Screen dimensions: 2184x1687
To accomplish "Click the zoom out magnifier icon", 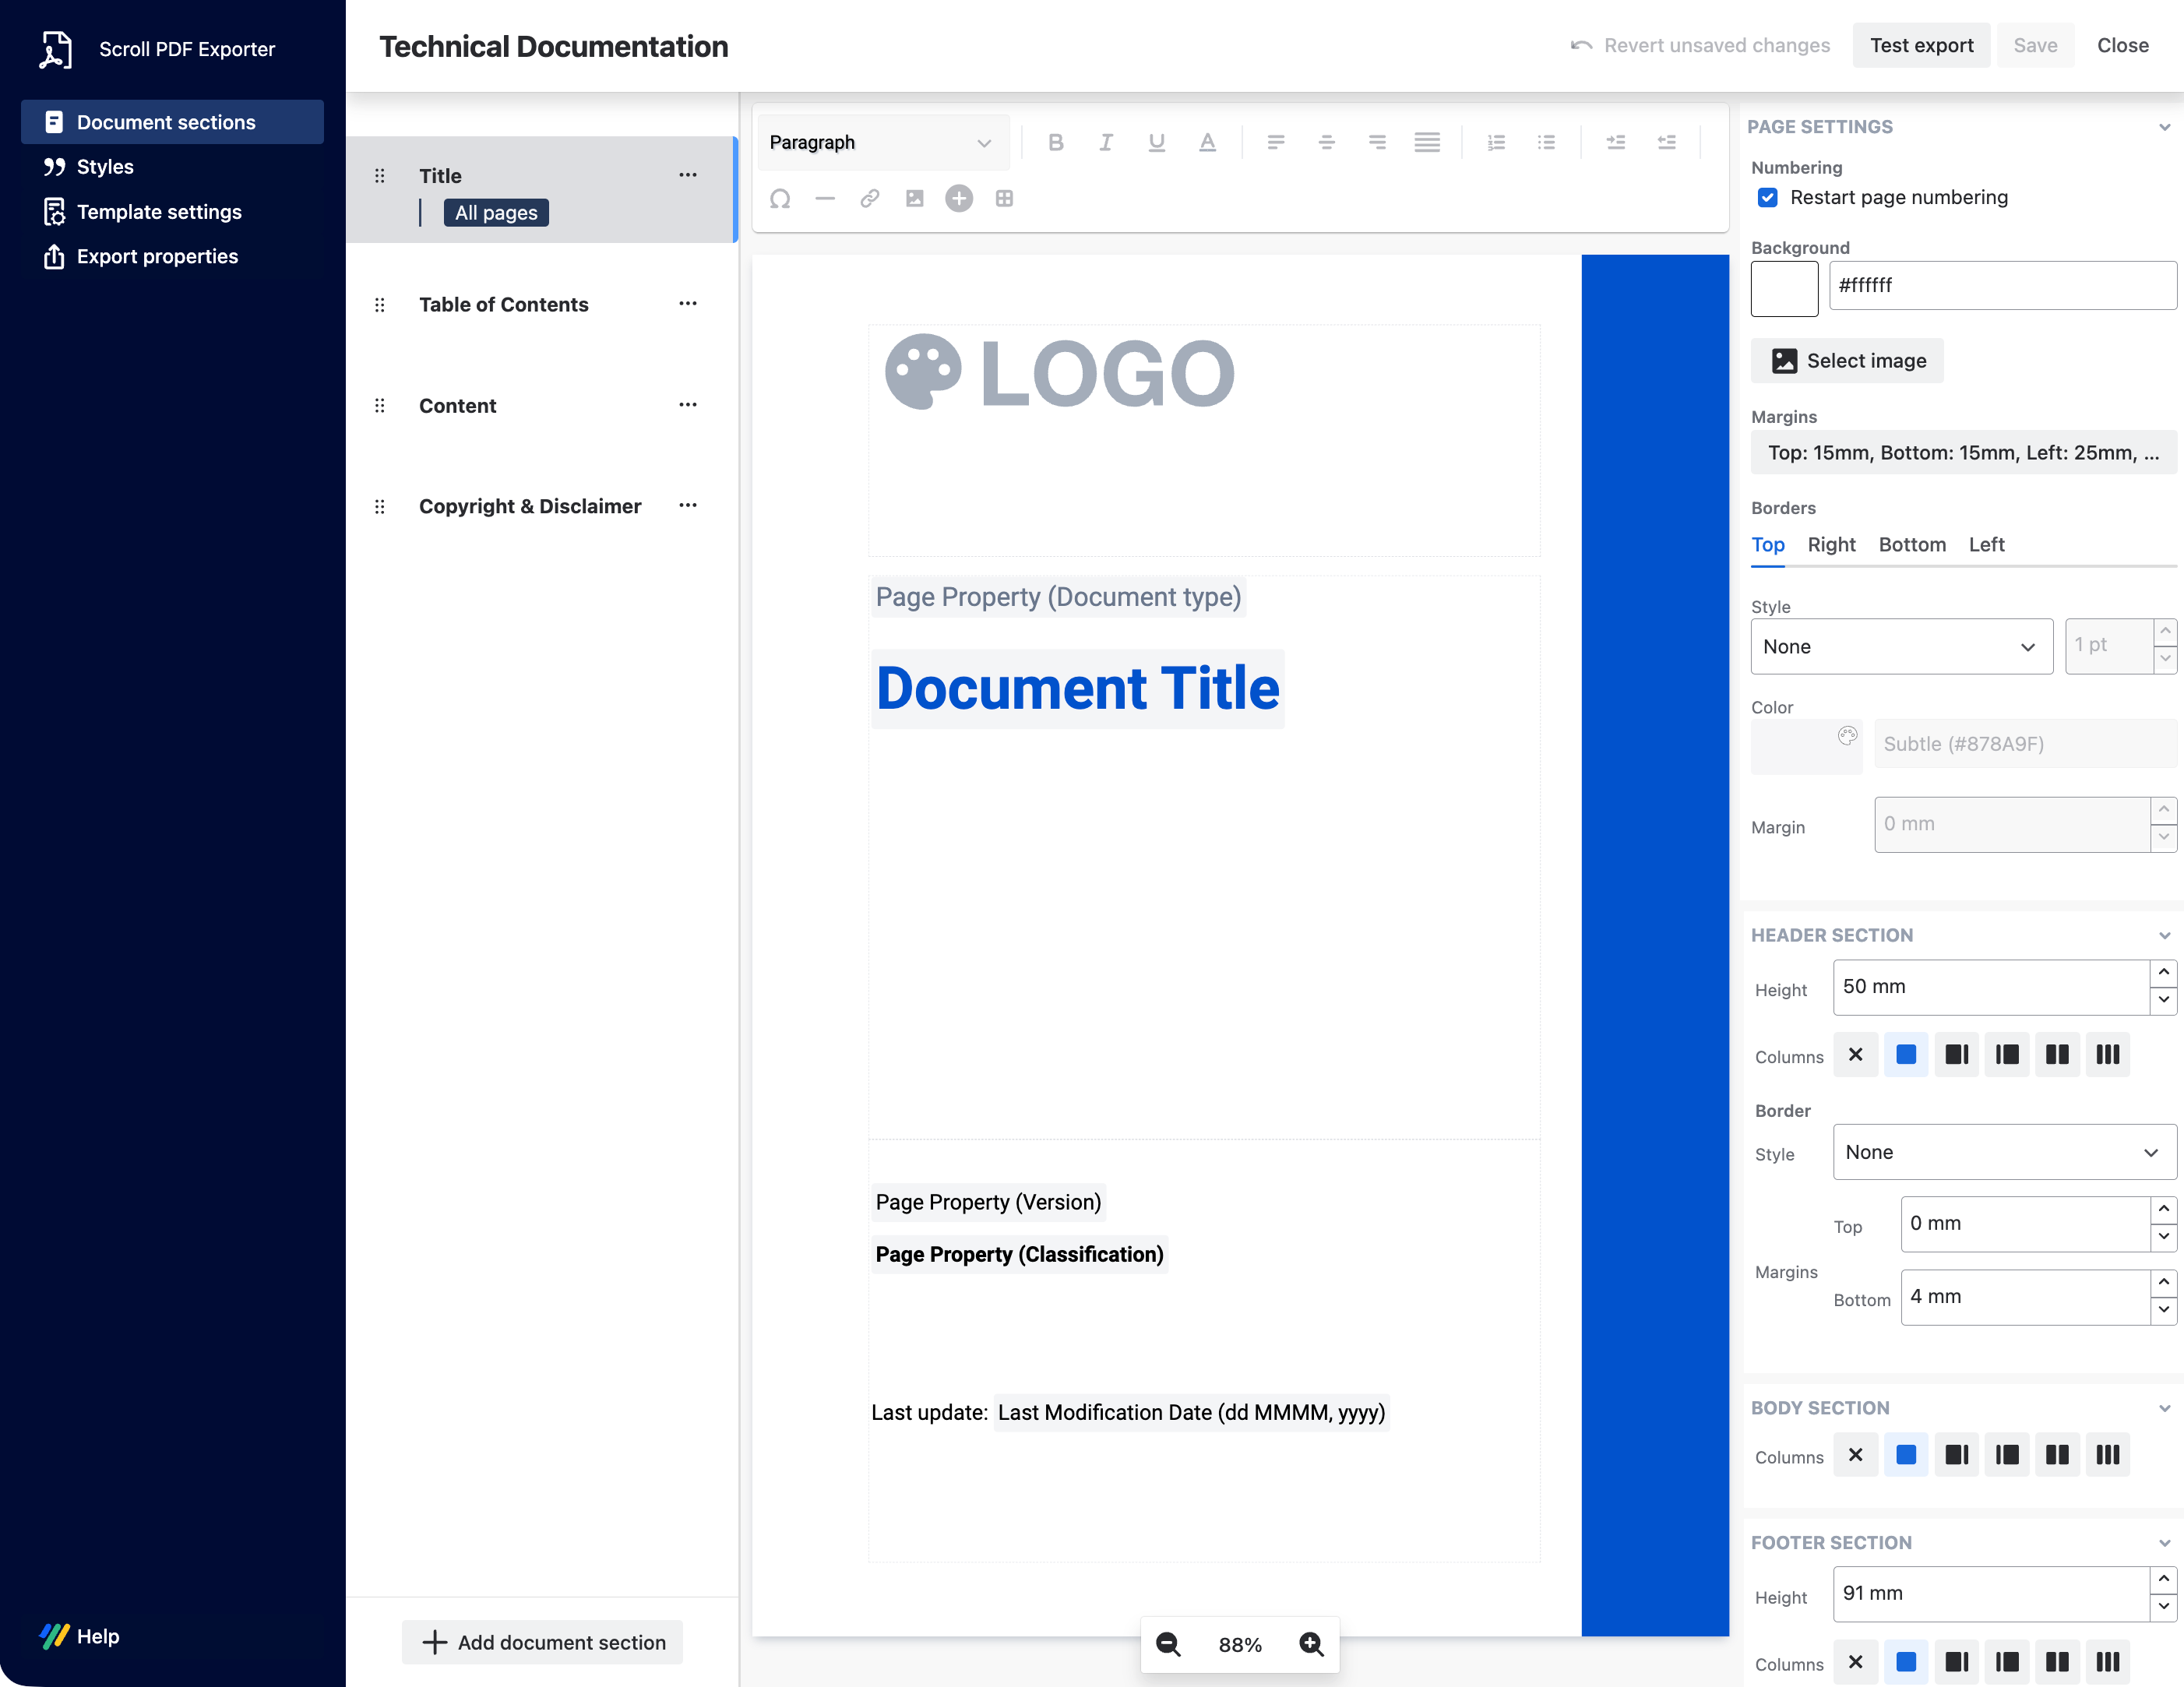I will [1168, 1644].
